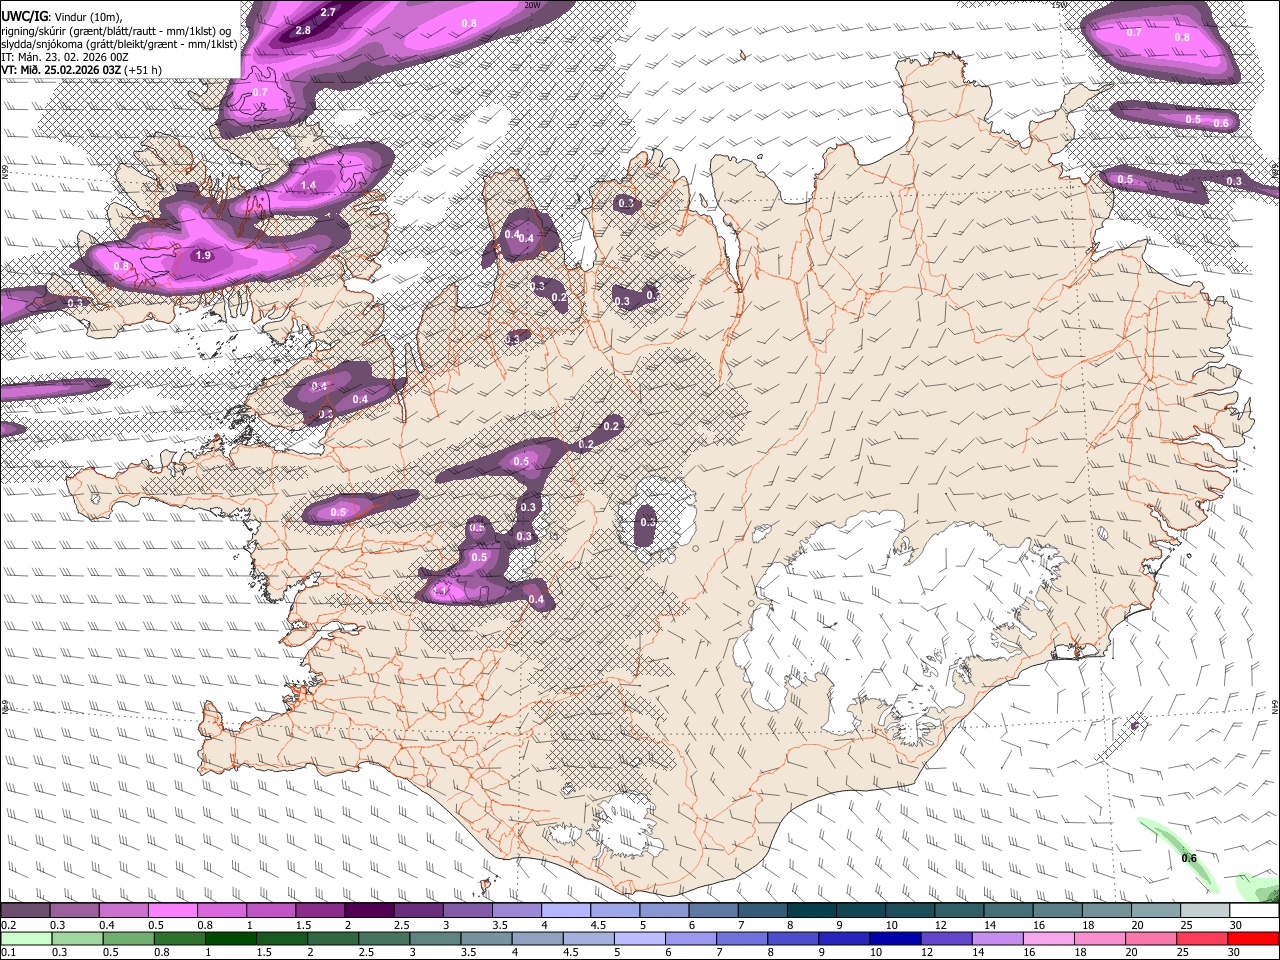This screenshot has height=960, width=1280.
Task: Select the bright pink 0.5 swatch in upper legend
Action: [x=172, y=911]
